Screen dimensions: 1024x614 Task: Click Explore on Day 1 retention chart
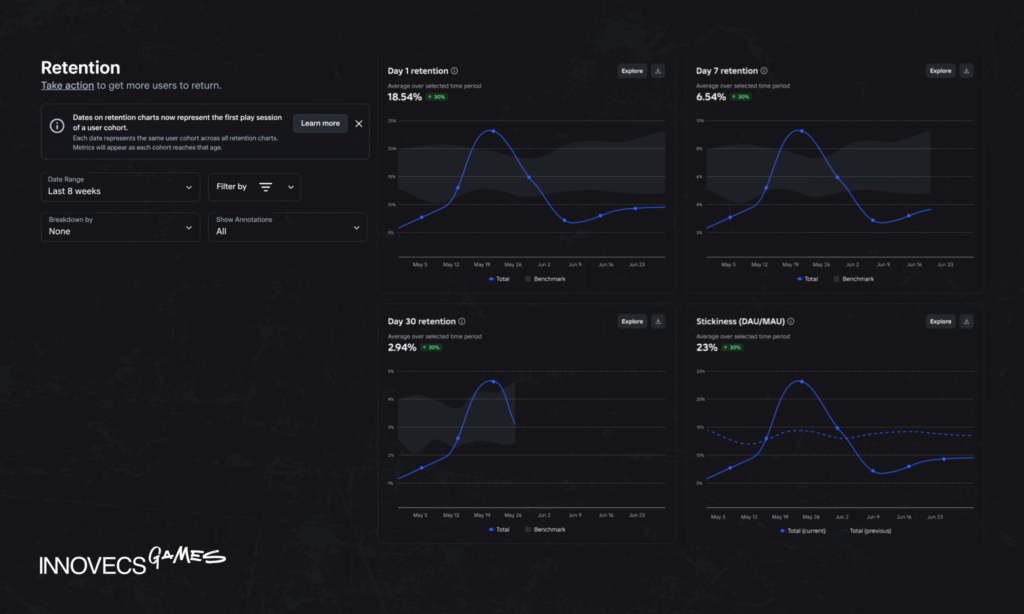[x=632, y=71]
